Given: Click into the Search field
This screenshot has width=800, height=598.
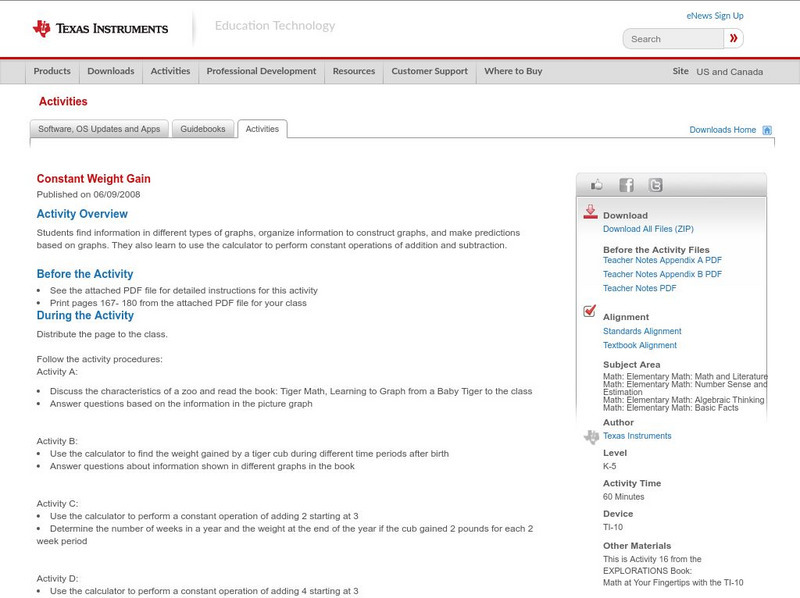Looking at the screenshot, I should pos(673,39).
